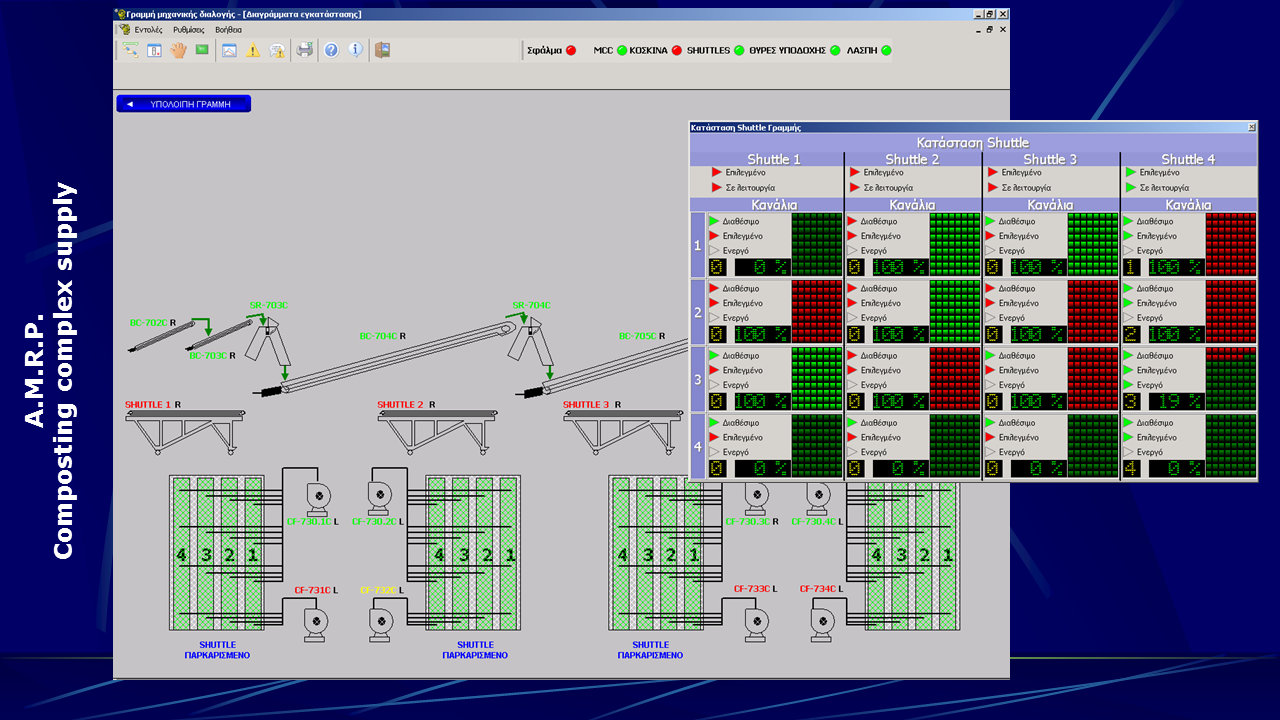Click the green screen toolbar icon

[202, 50]
